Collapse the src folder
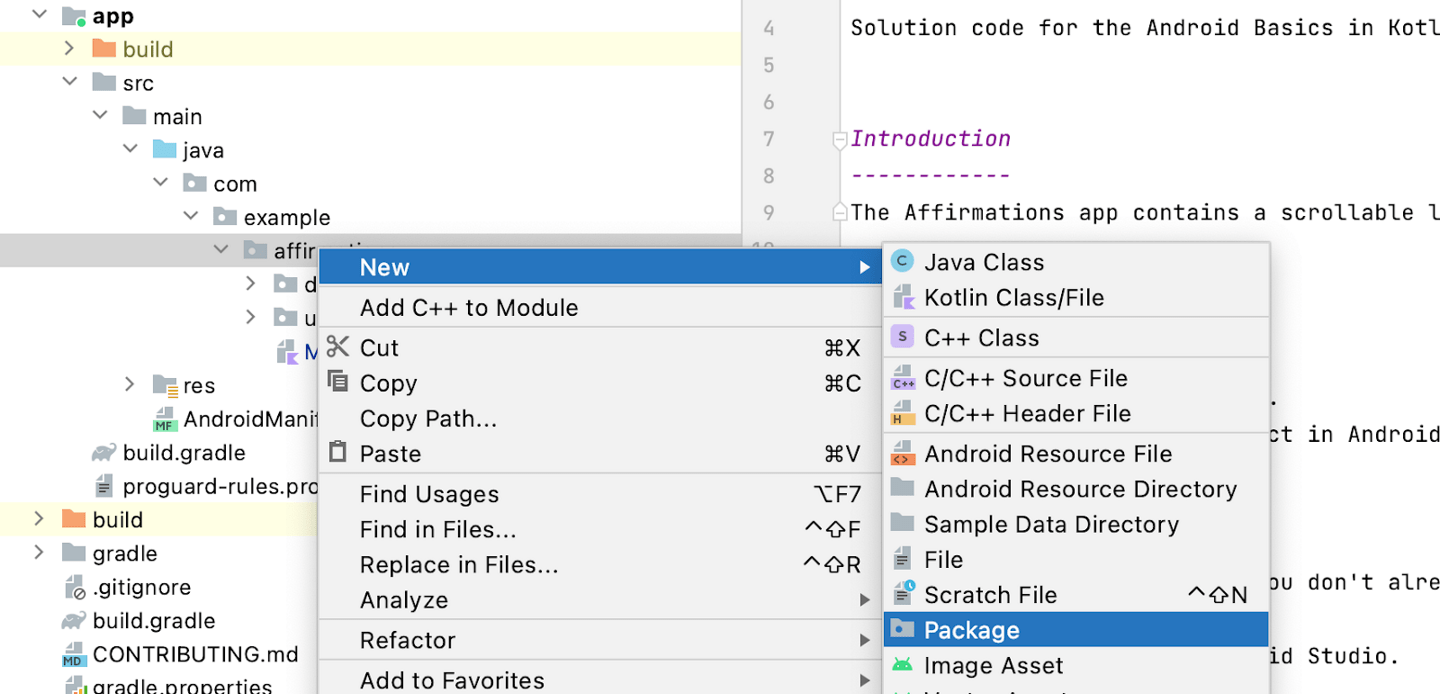Screen dimensions: 1440x694 [68, 82]
